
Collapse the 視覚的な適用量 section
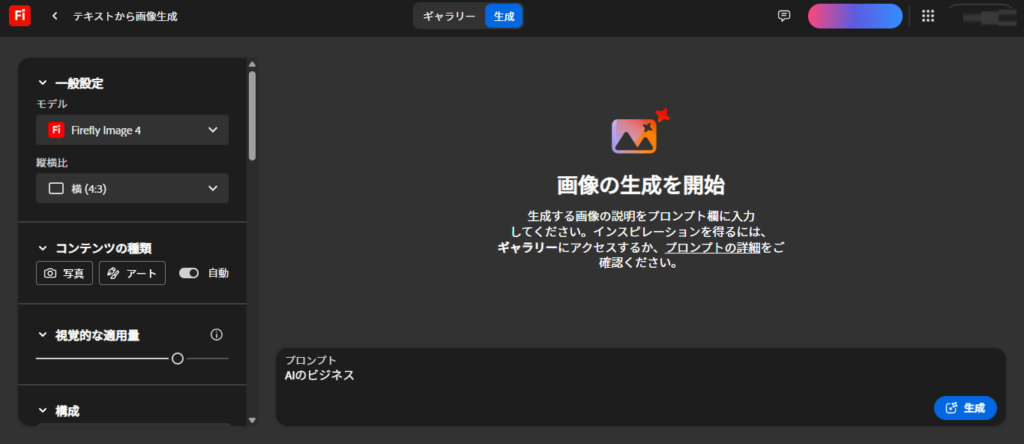click(43, 335)
